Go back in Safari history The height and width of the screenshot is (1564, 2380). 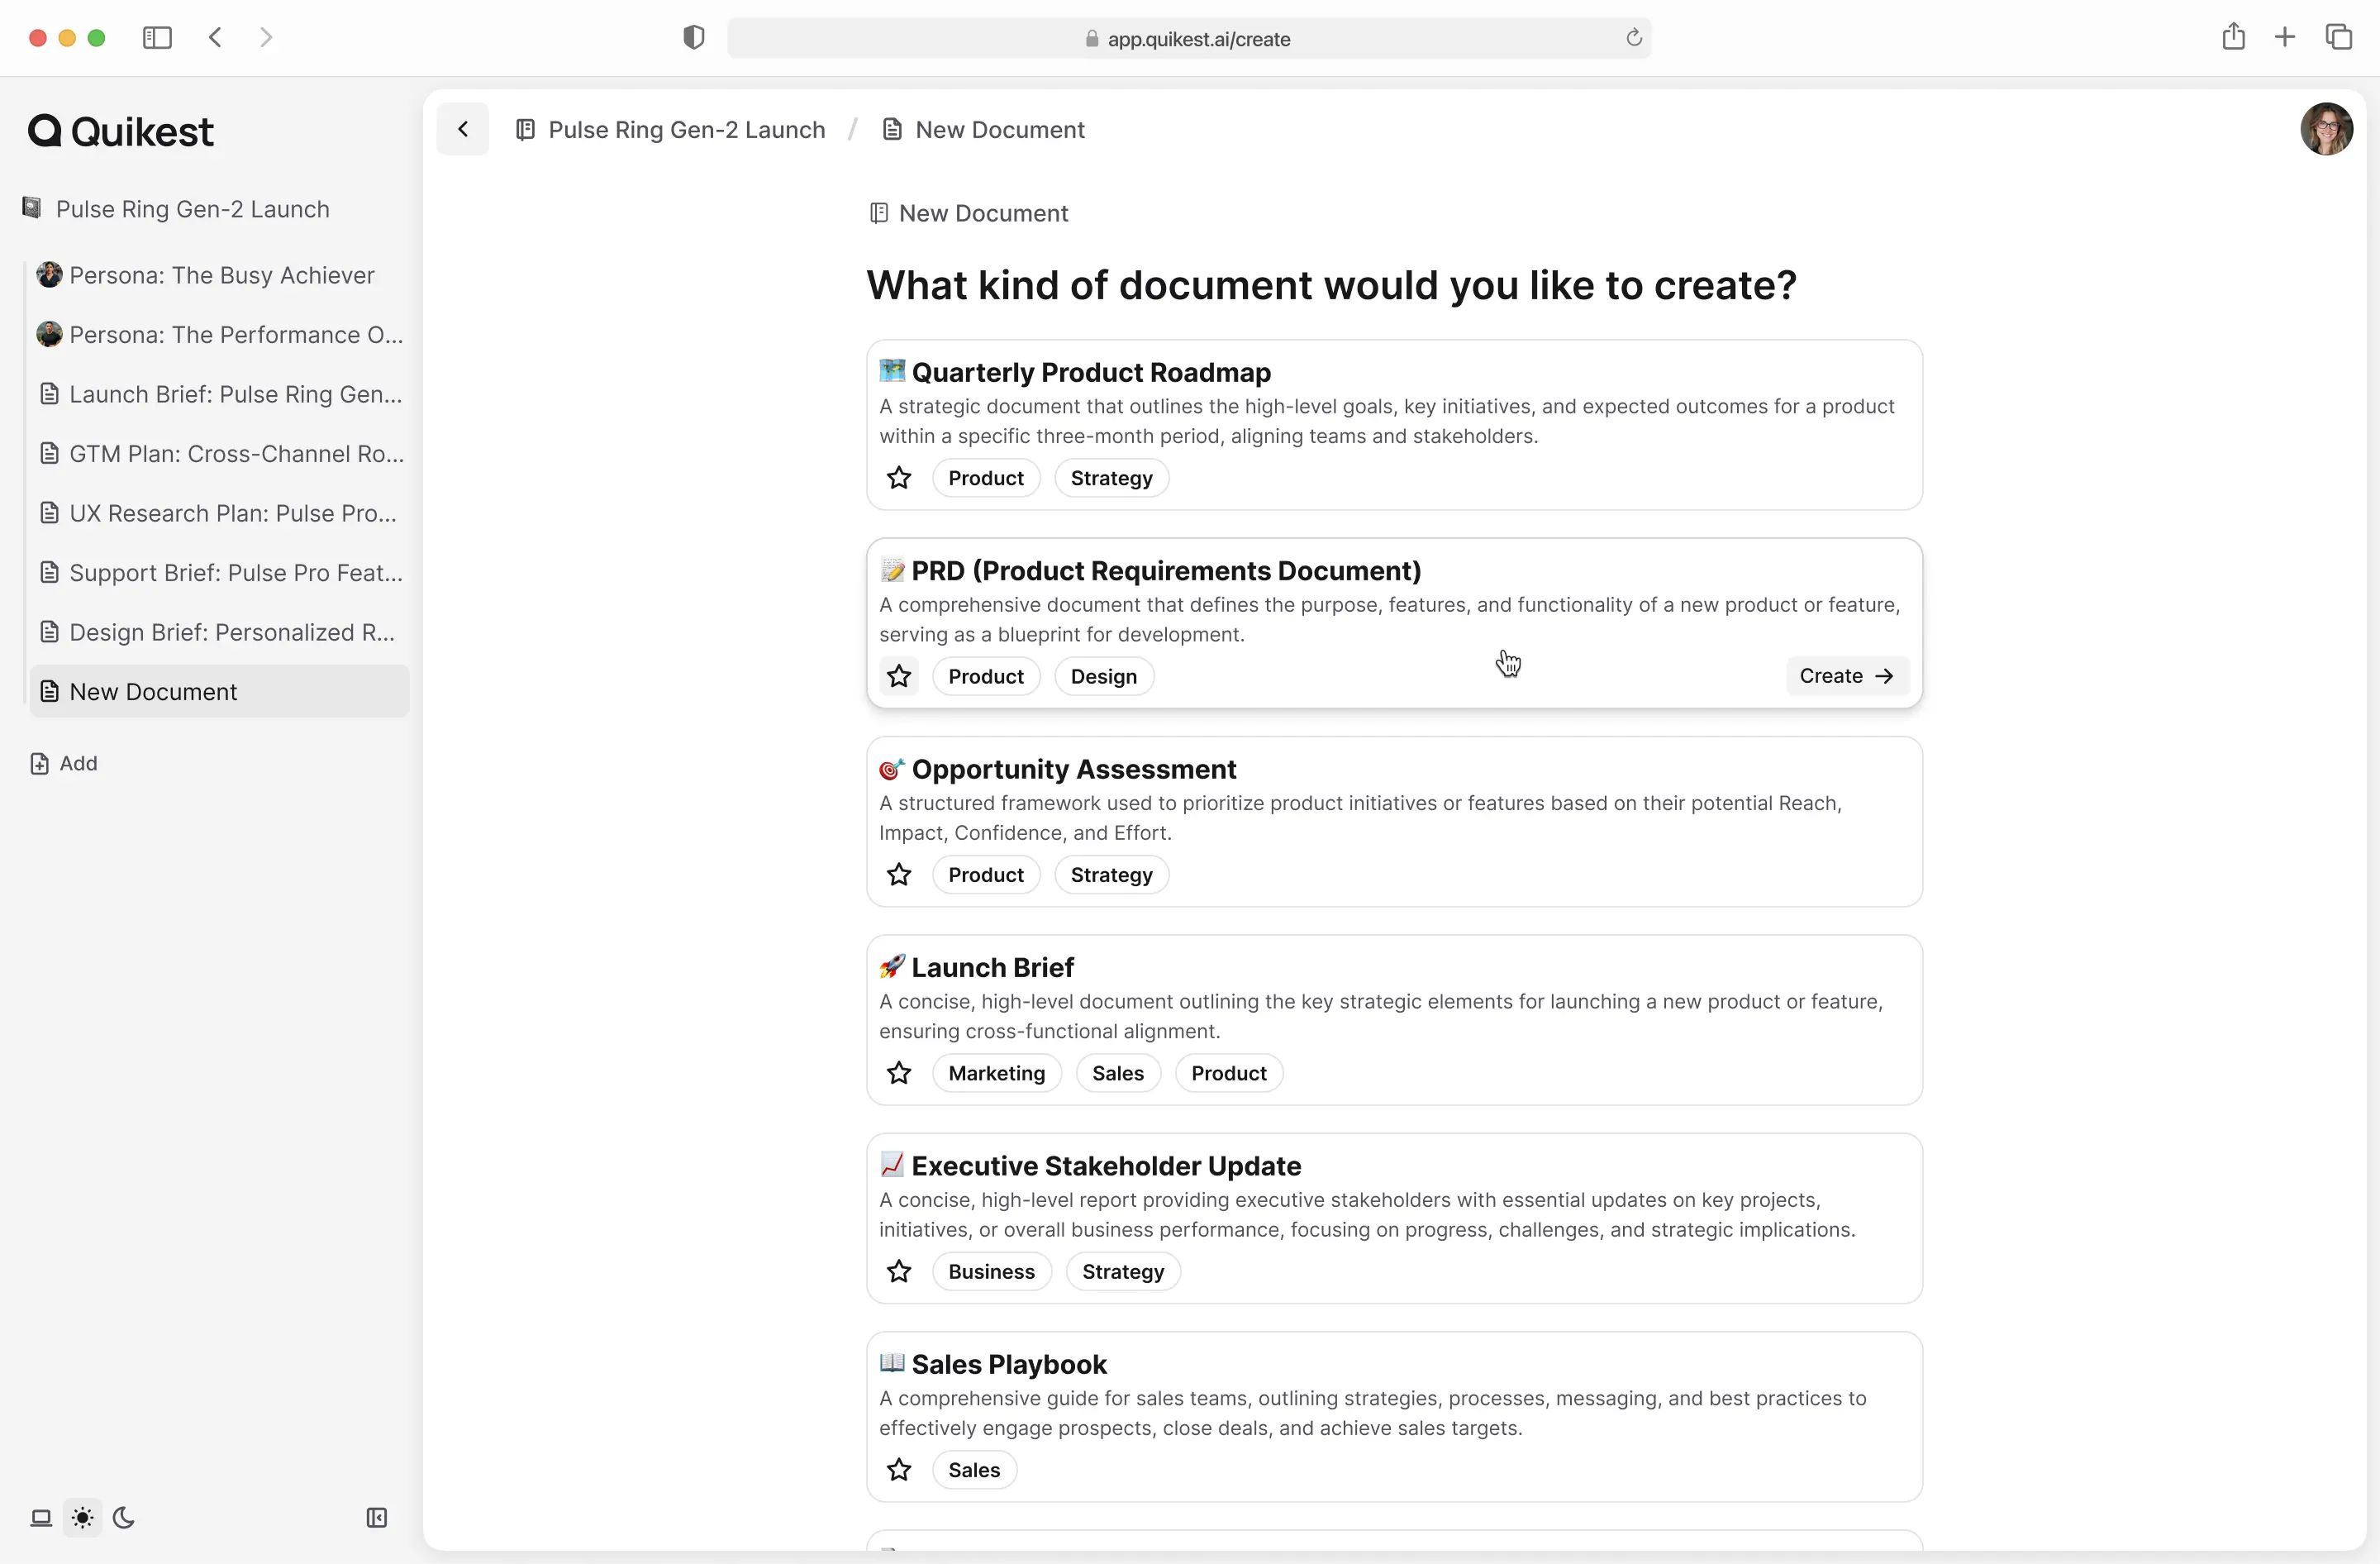point(215,38)
